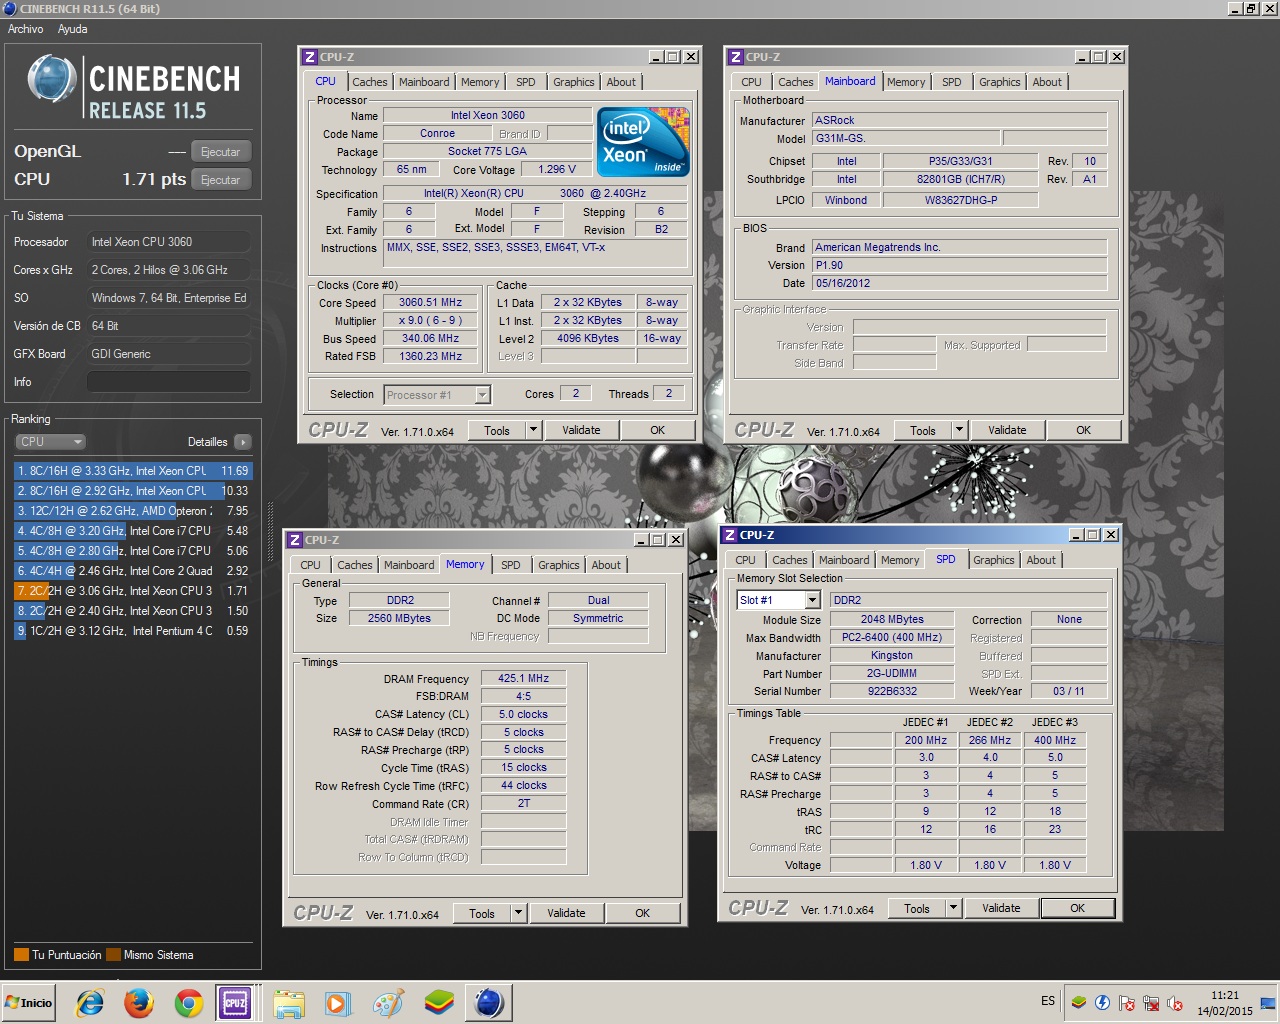The image size is (1280, 1024).
Task: Click Tools button in CPU tab window
Action: click(x=497, y=431)
